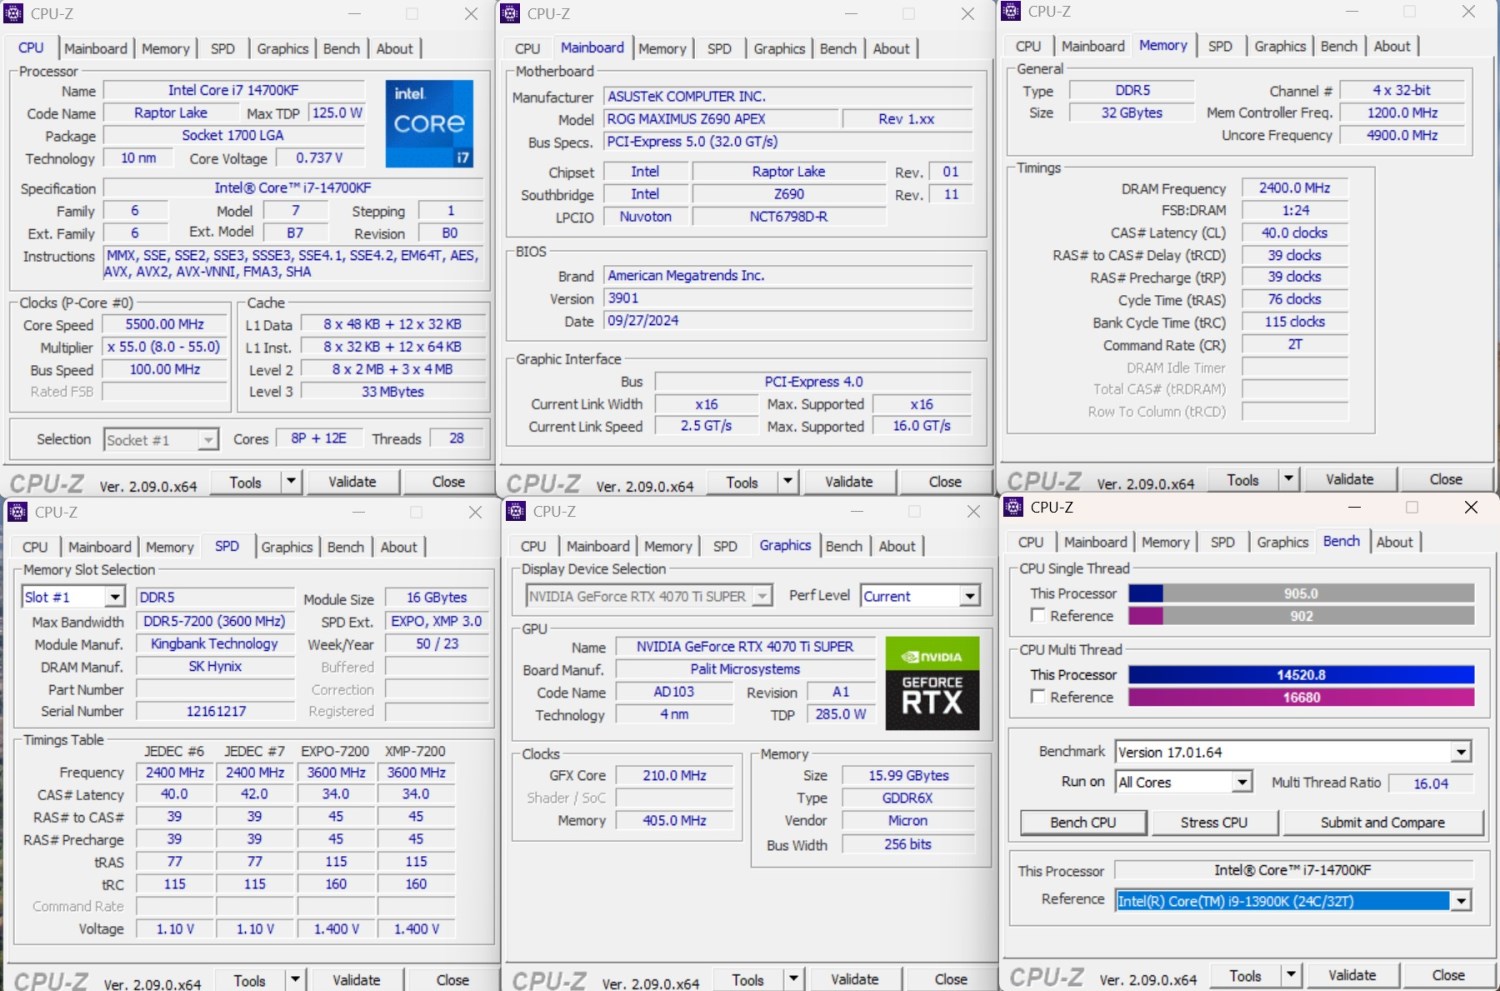Open the Slot #1 memory slot dropdown
1500x991 pixels.
pyautogui.click(x=114, y=597)
